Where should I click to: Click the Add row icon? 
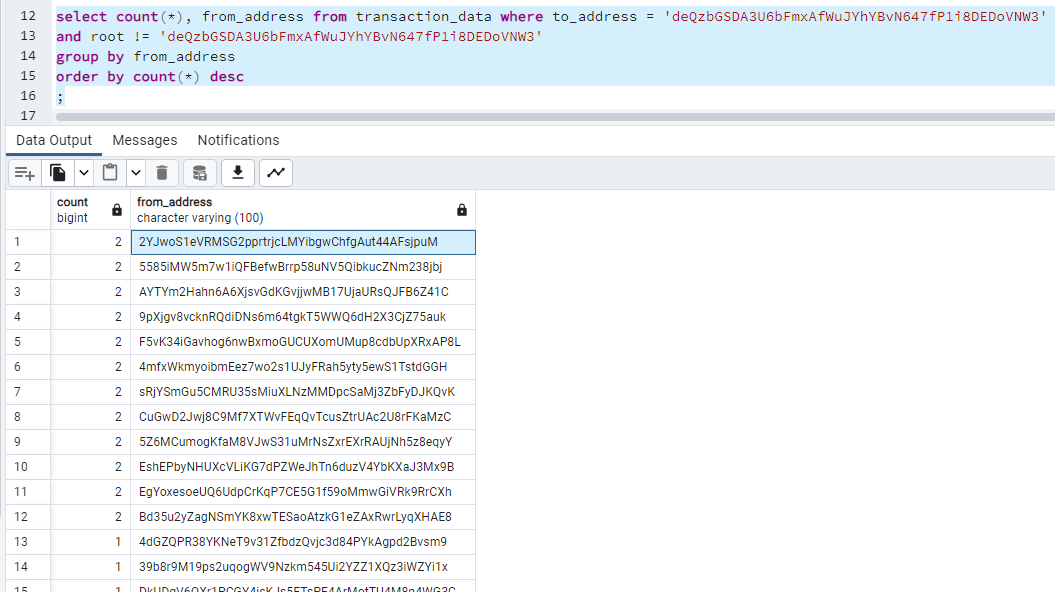pyautogui.click(x=25, y=173)
